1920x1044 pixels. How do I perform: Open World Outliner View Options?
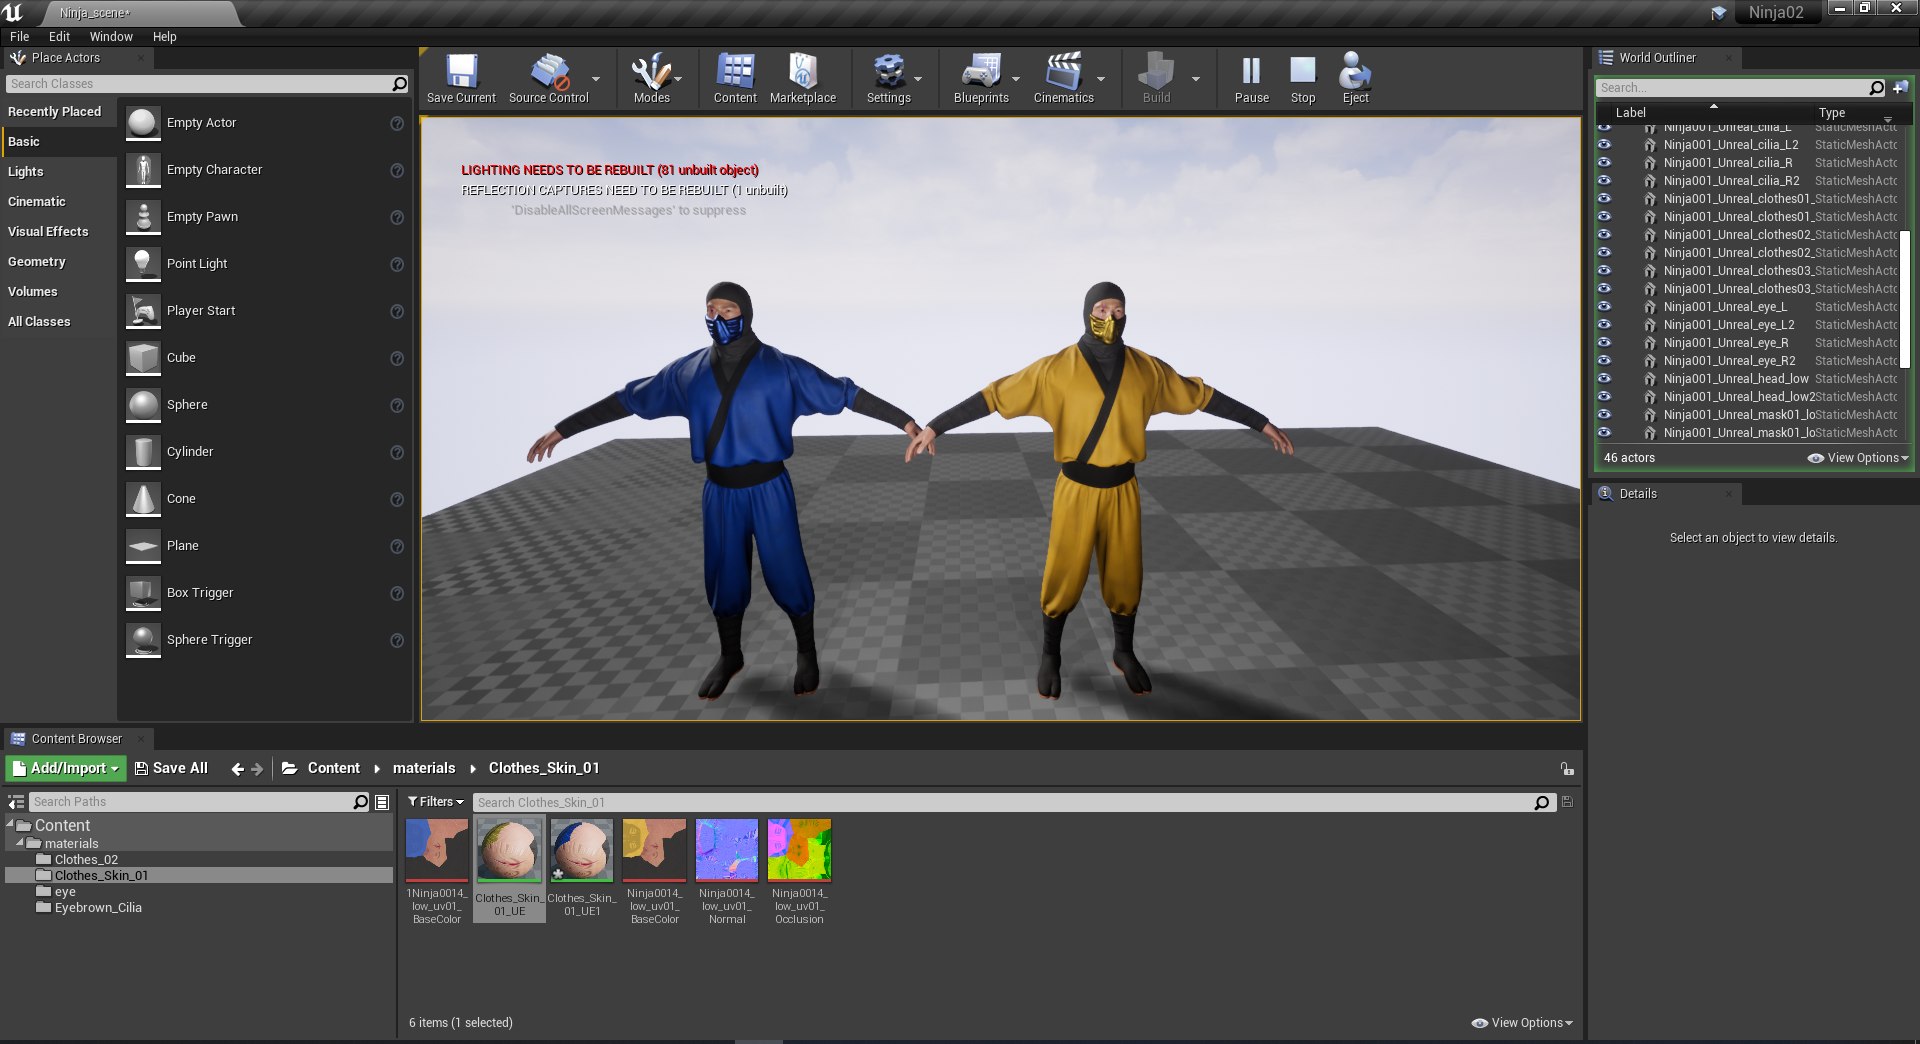tap(1858, 458)
